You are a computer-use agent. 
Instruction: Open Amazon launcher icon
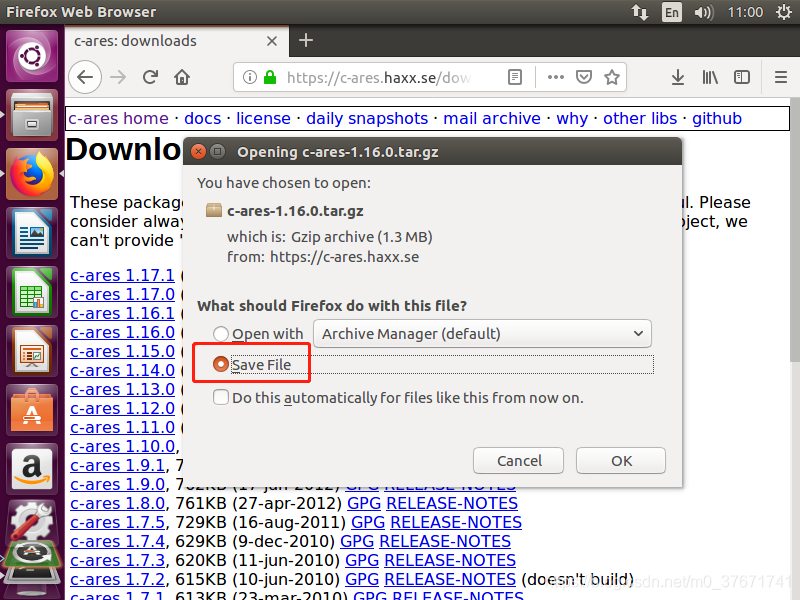click(32, 469)
